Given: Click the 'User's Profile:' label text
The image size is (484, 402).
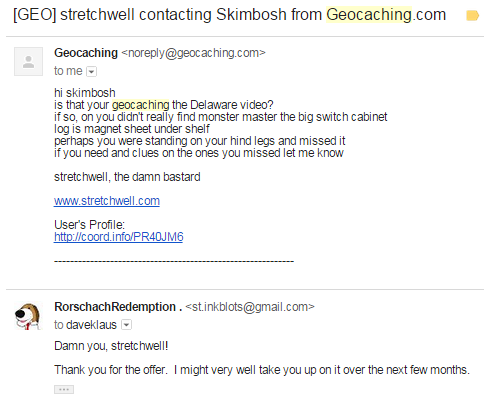Looking at the screenshot, I should [x=89, y=225].
